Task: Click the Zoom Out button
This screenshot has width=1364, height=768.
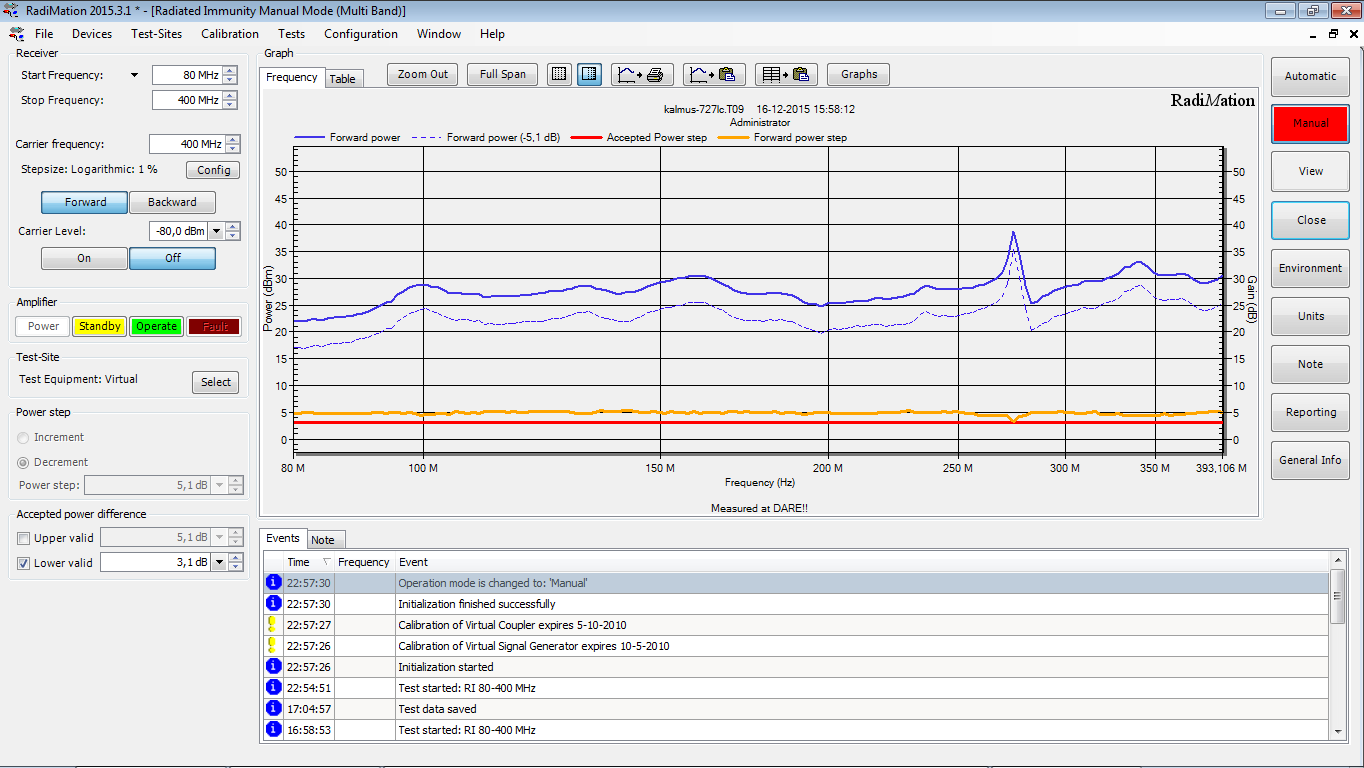Action: coord(423,74)
